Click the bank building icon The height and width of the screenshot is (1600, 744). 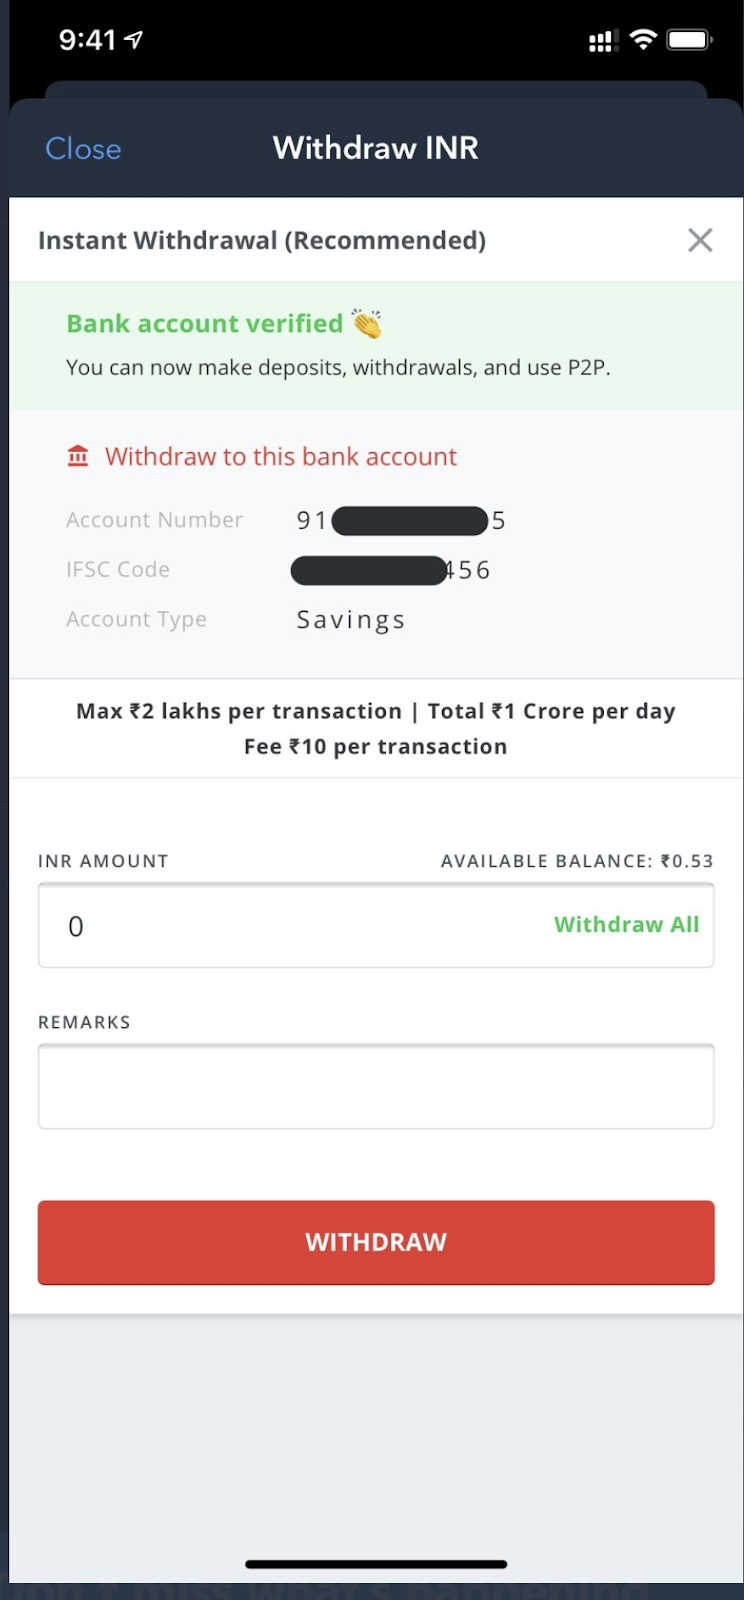click(x=78, y=457)
